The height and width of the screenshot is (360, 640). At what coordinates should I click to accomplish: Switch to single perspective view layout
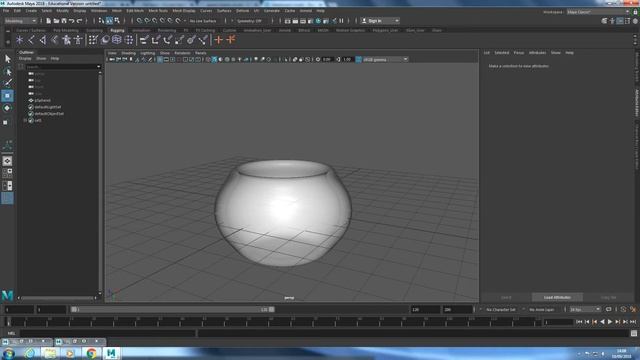point(7,161)
